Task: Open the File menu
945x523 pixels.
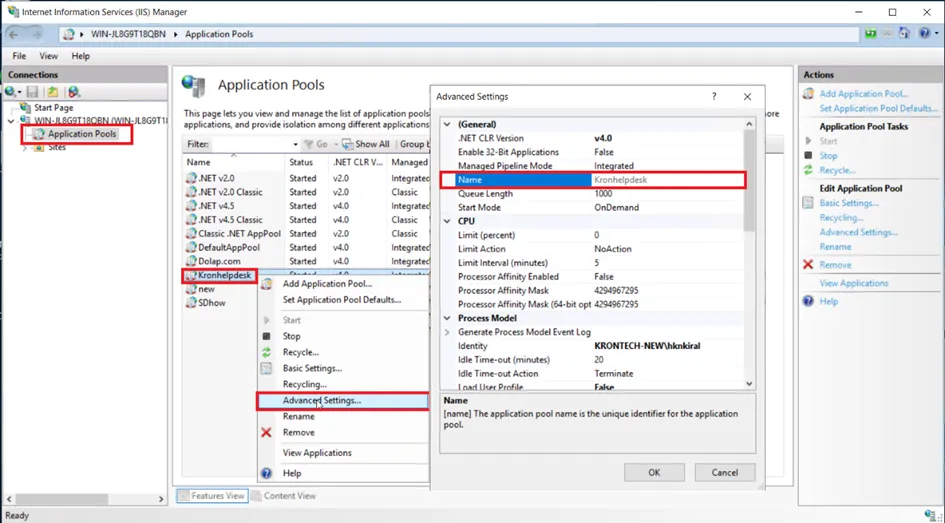Action: coord(19,56)
